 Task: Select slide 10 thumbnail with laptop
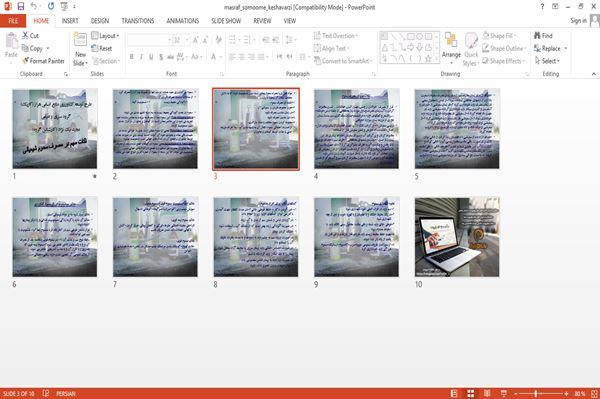(457, 237)
